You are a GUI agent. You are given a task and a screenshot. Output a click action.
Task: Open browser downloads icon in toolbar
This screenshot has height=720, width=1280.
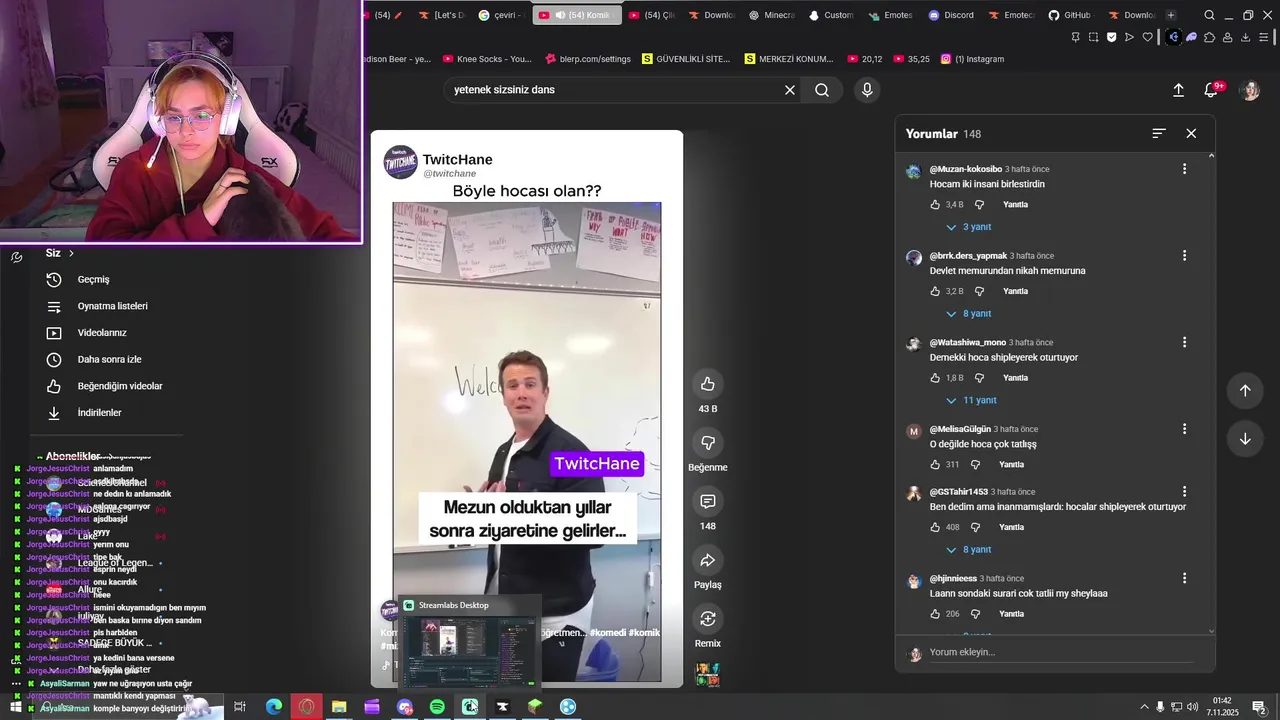pyautogui.click(x=1245, y=37)
